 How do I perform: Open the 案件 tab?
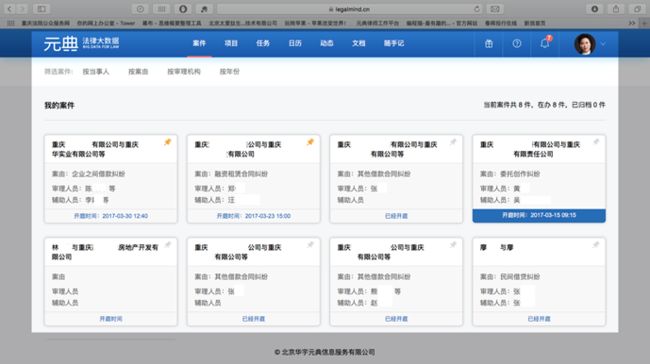(199, 43)
